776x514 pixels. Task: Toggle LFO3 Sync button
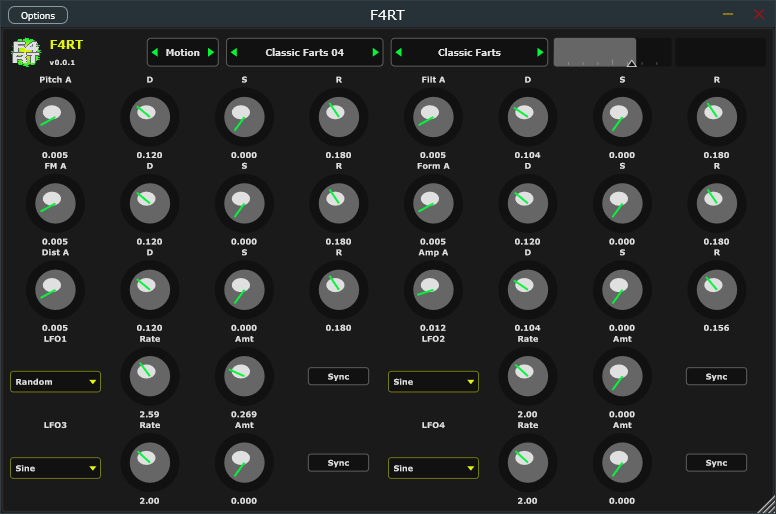click(x=339, y=463)
